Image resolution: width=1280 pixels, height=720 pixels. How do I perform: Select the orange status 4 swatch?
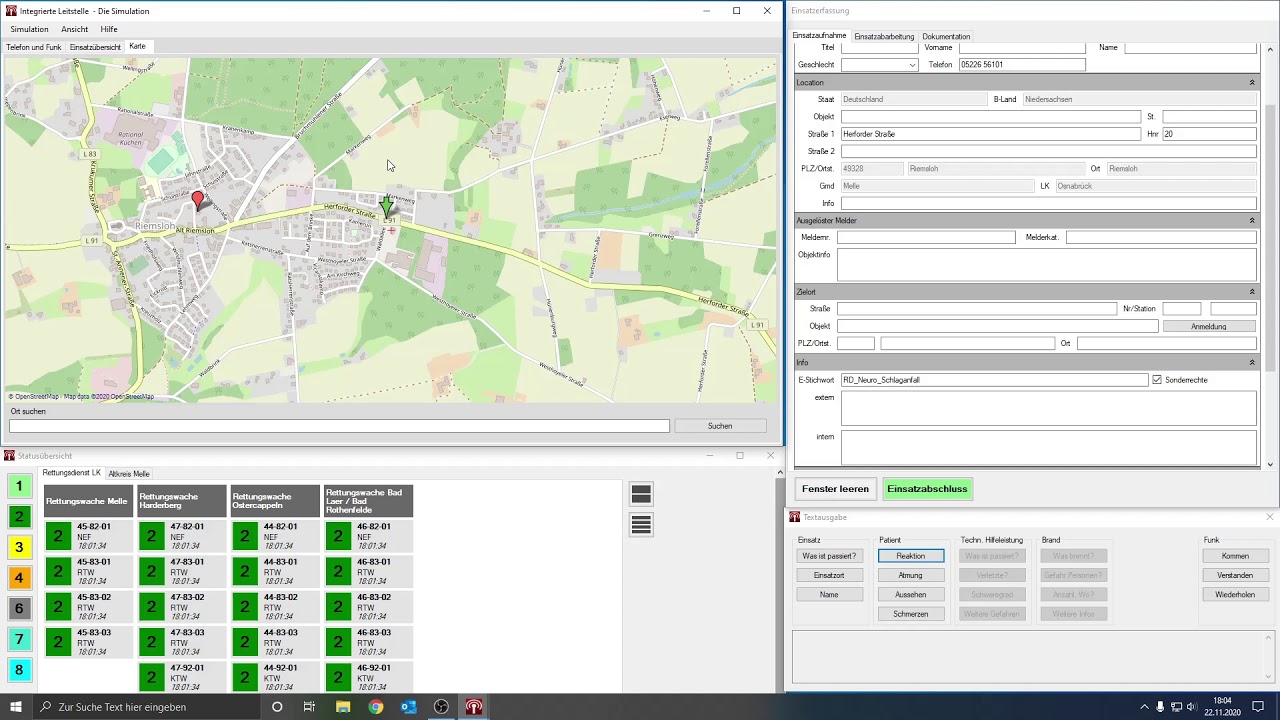pyautogui.click(x=18, y=578)
